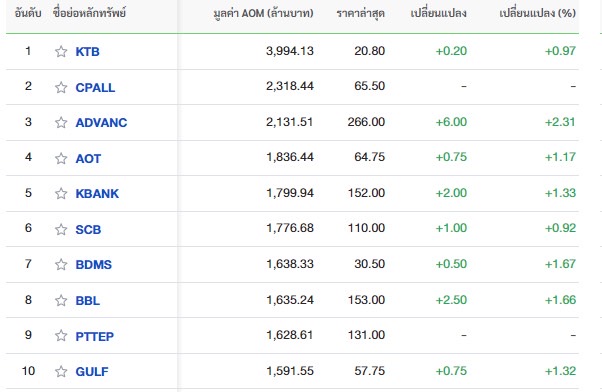Star the KBANK stock
The height and width of the screenshot is (392, 602).
click(61, 194)
